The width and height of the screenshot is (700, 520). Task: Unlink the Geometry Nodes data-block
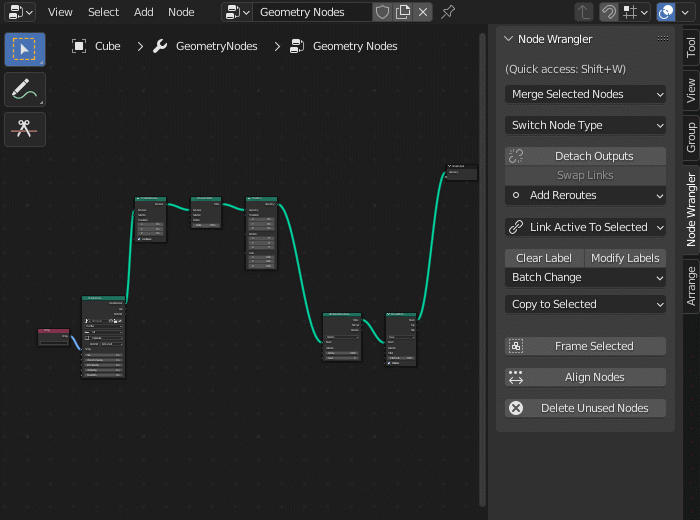click(423, 12)
